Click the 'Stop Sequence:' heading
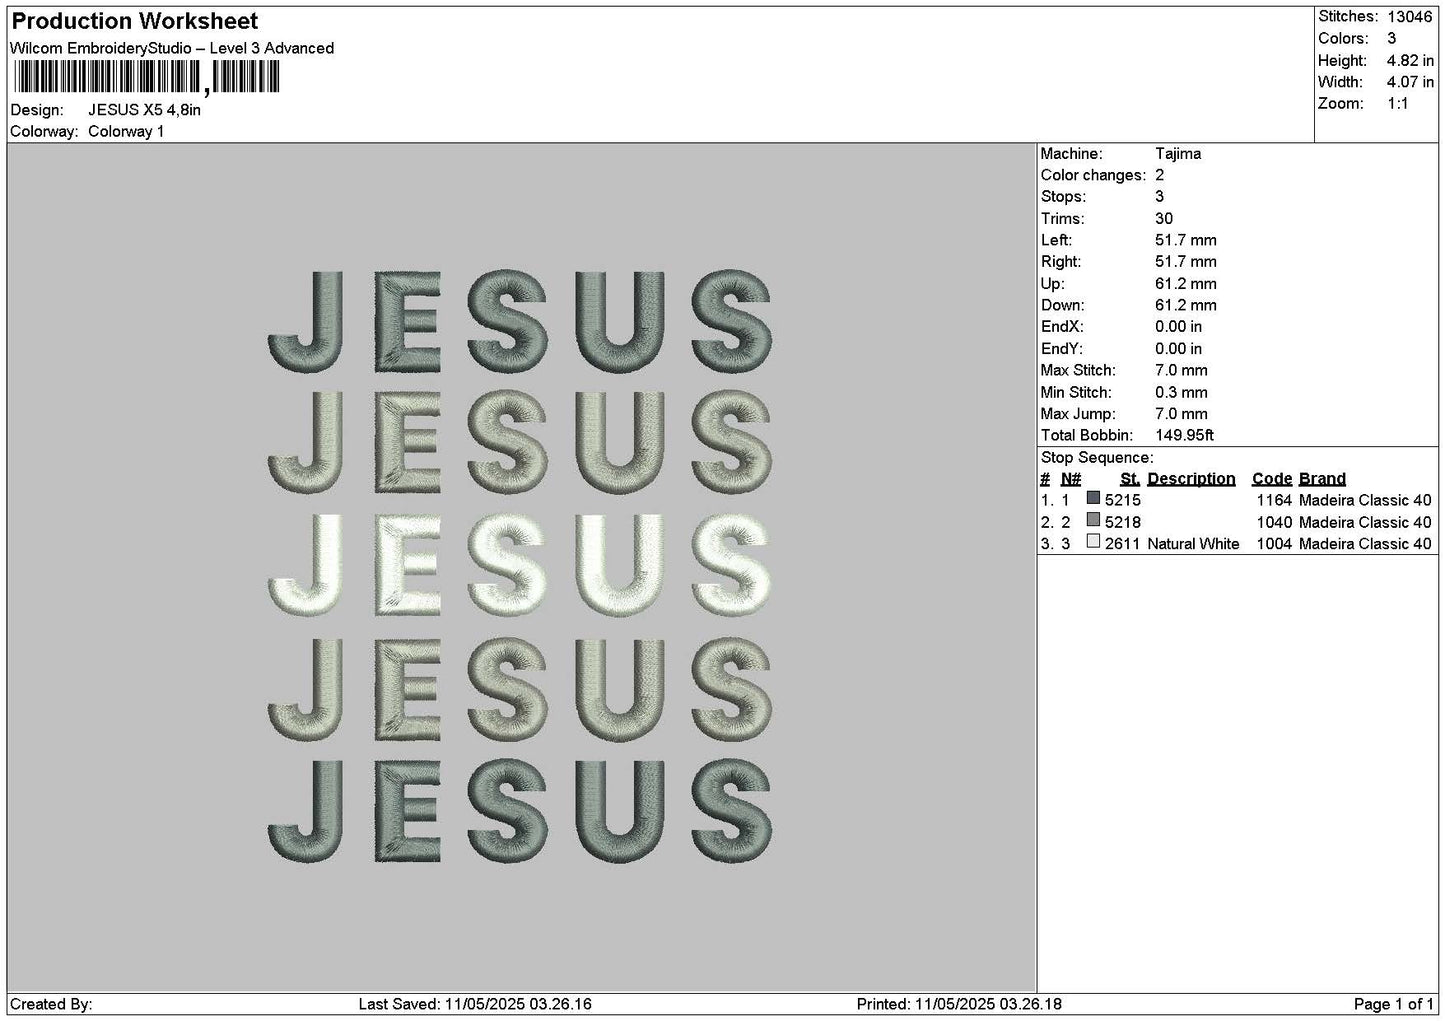 (1097, 458)
